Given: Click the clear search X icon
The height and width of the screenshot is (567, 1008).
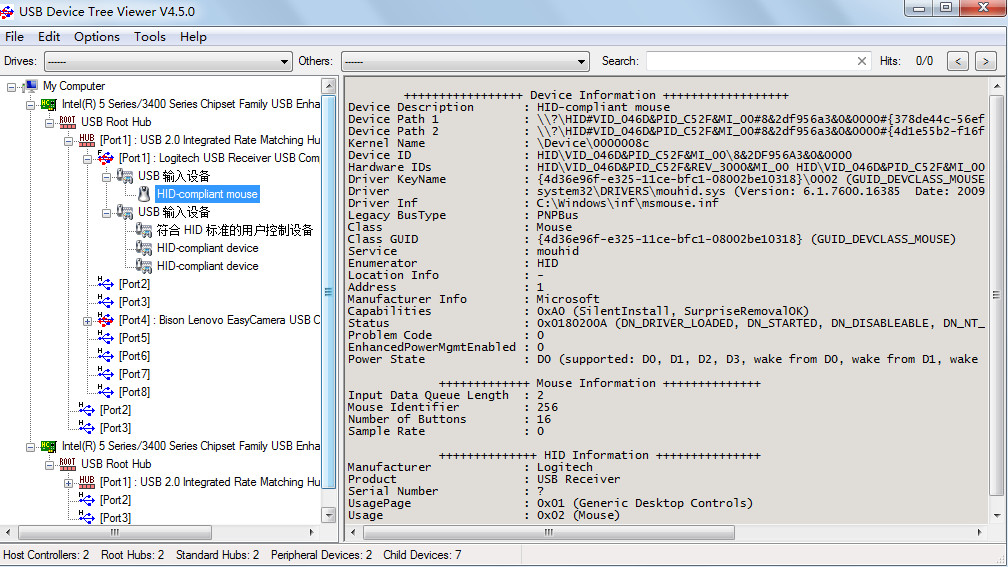Looking at the screenshot, I should [862, 61].
